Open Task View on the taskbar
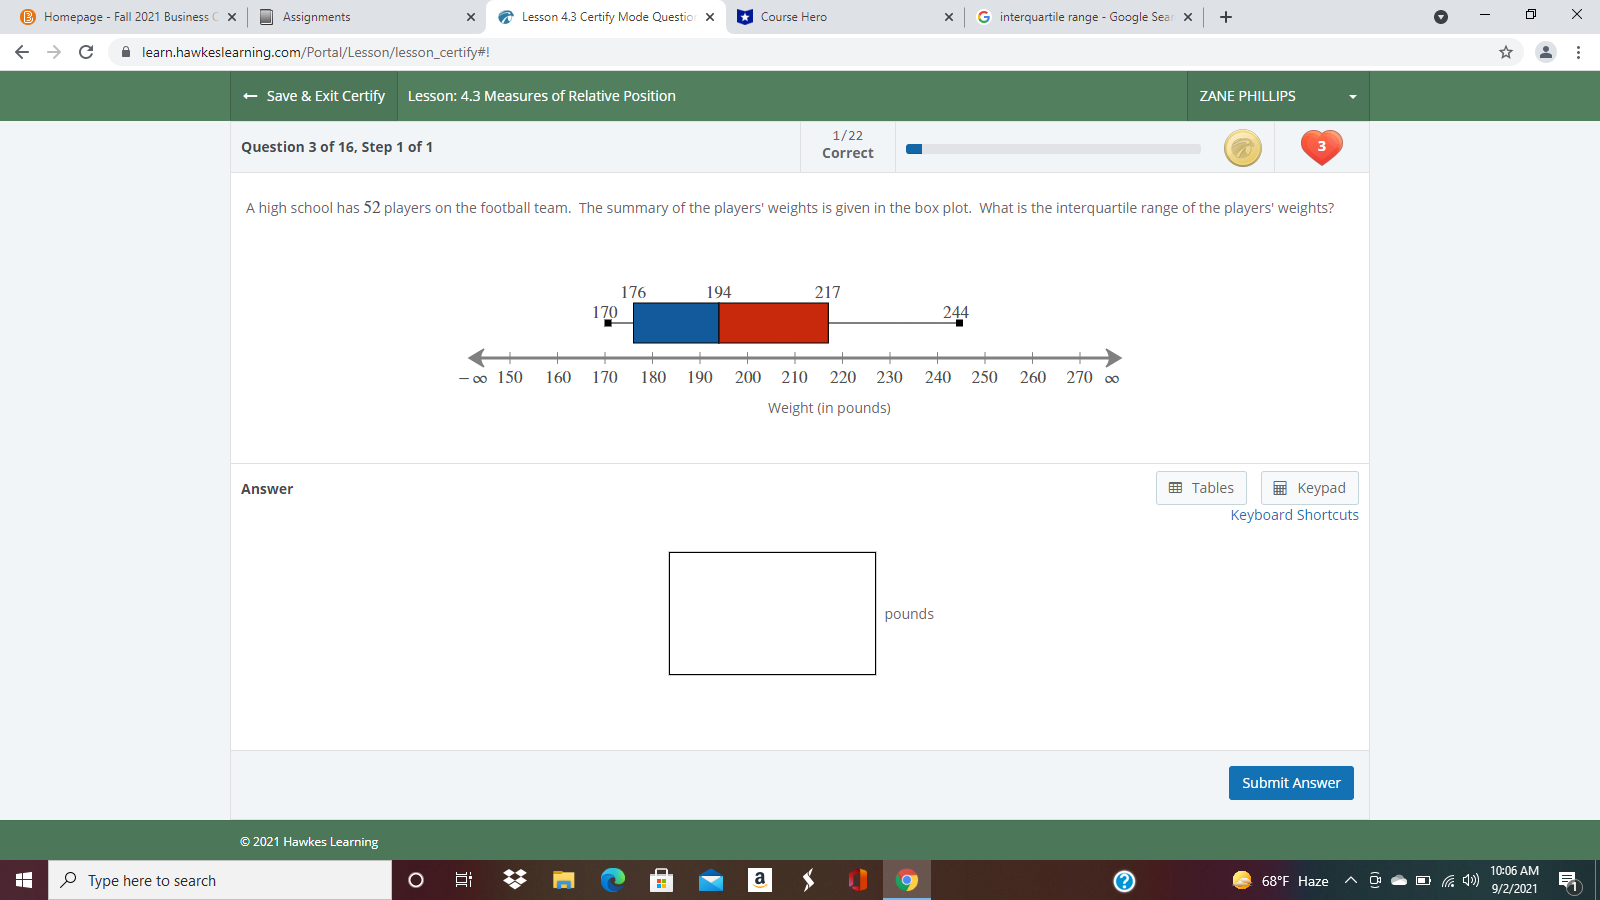1600x900 pixels. coord(464,880)
